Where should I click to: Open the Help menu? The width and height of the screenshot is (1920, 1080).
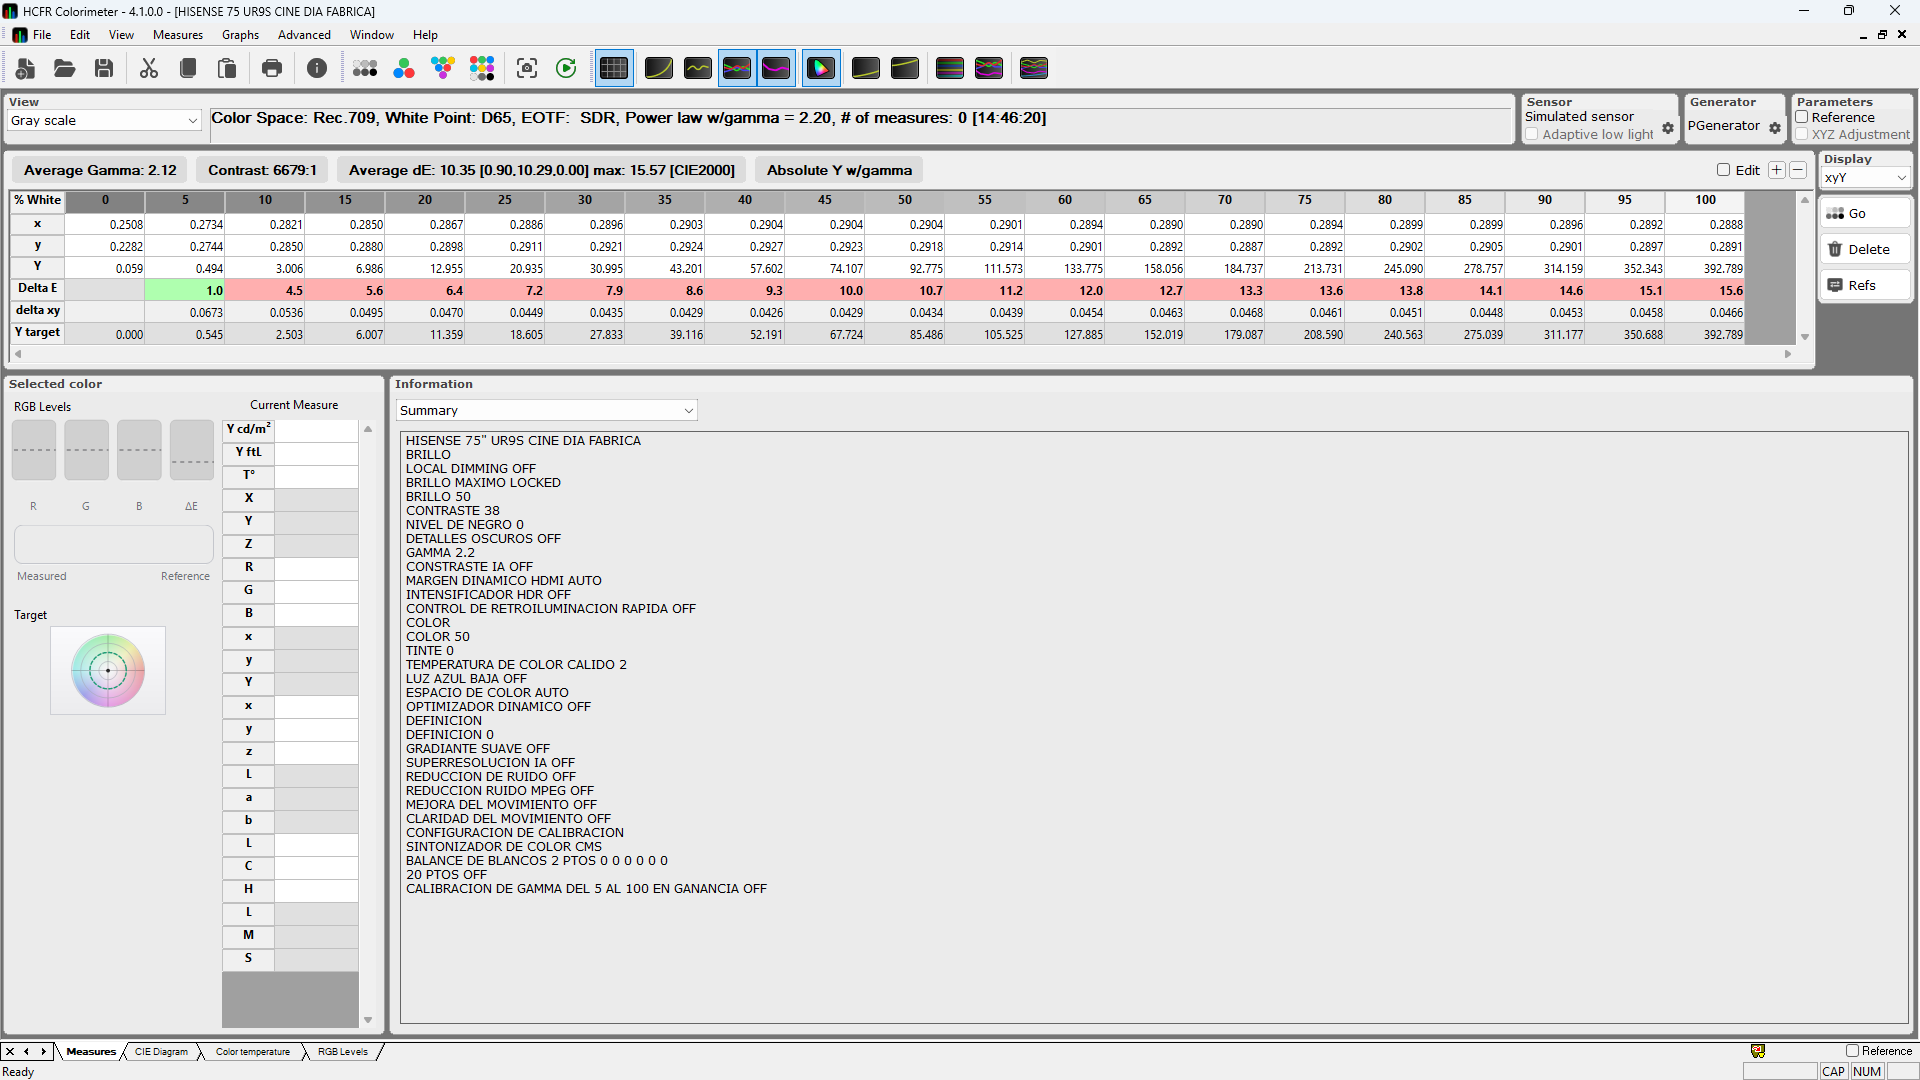(x=425, y=35)
